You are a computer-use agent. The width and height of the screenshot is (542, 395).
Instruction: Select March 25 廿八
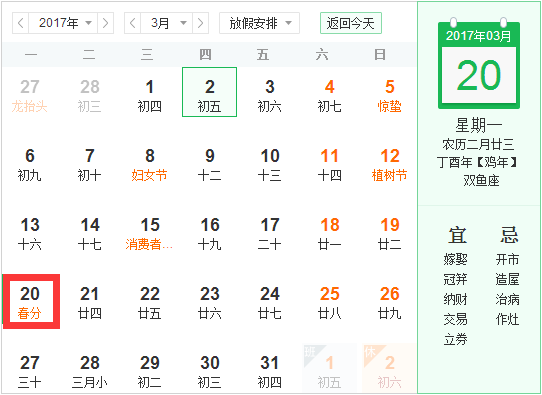[x=329, y=302]
